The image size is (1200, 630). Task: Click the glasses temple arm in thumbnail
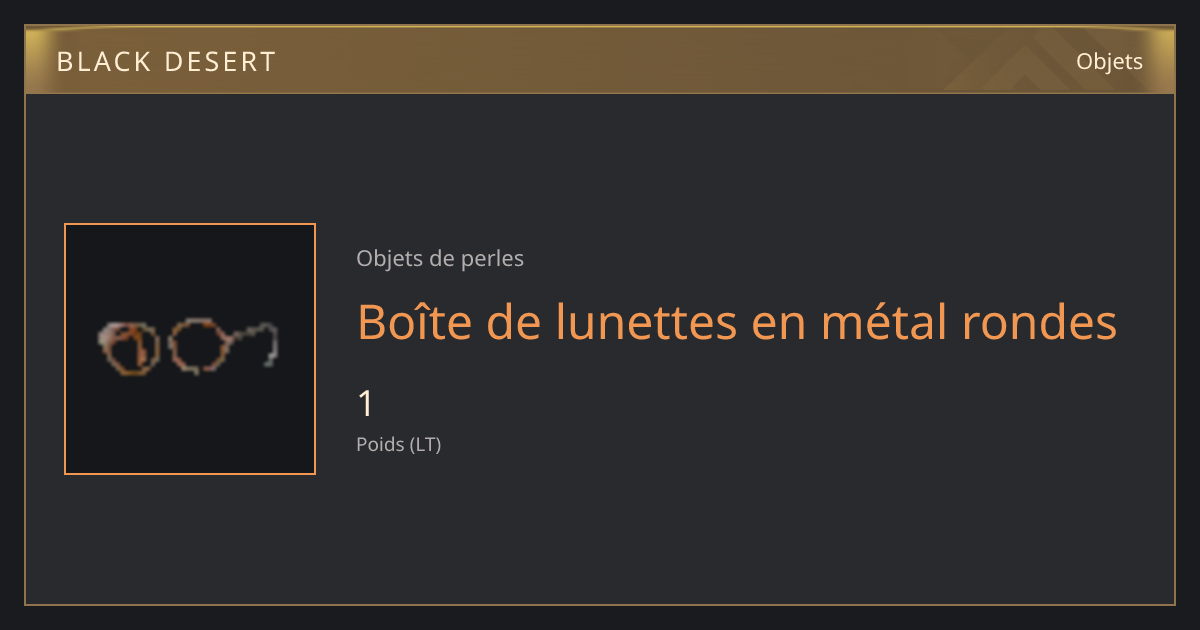point(254,341)
